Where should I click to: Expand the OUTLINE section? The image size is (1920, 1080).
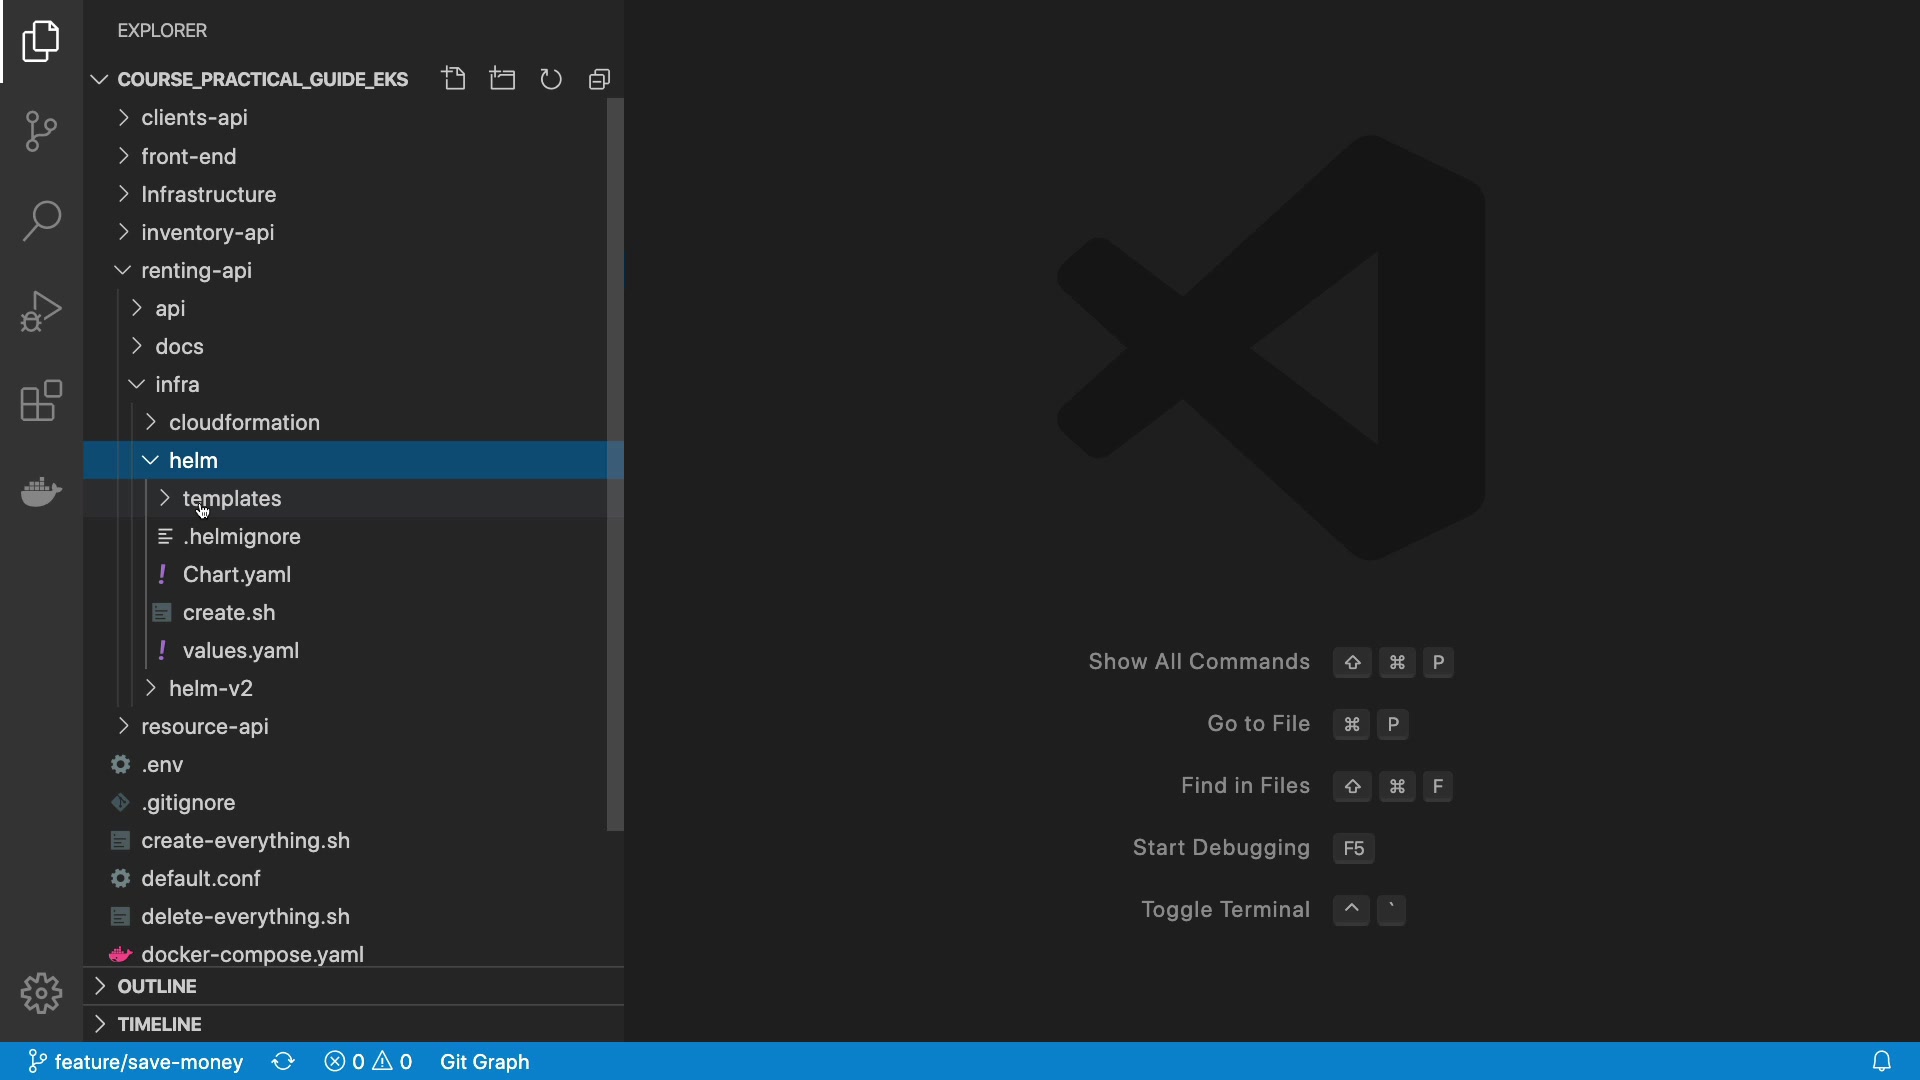coord(157,986)
